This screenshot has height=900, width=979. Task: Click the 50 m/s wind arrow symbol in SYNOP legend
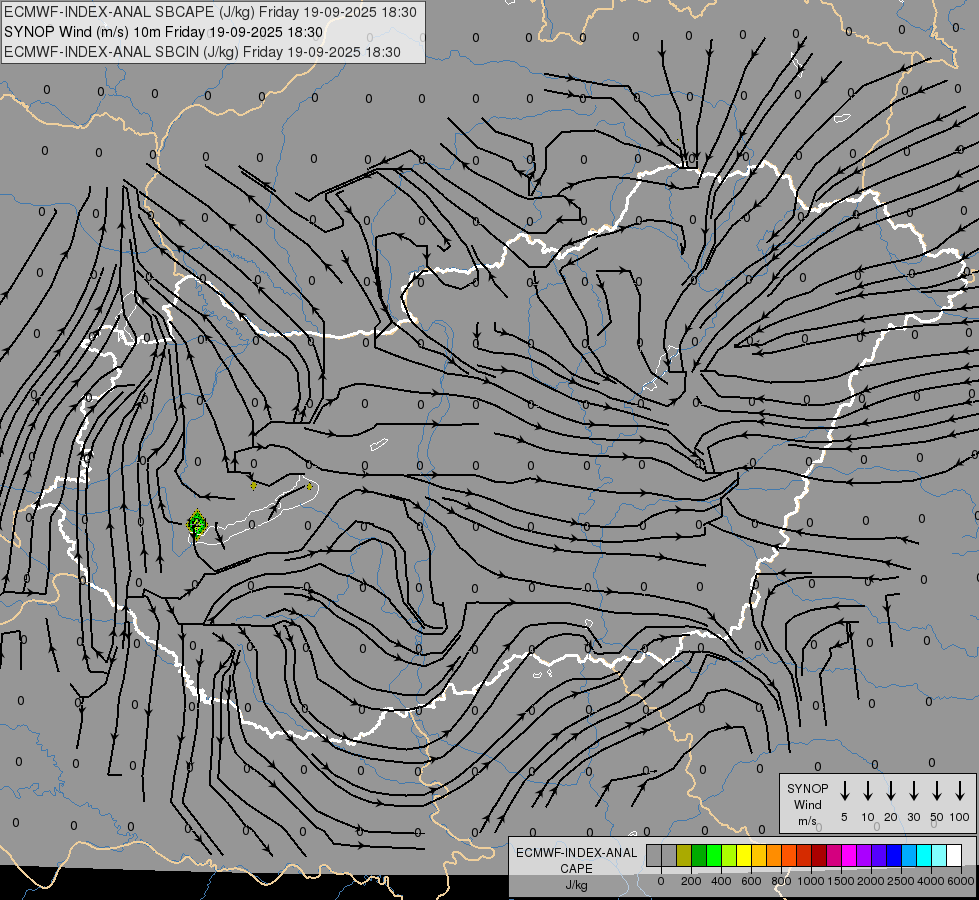(937, 791)
